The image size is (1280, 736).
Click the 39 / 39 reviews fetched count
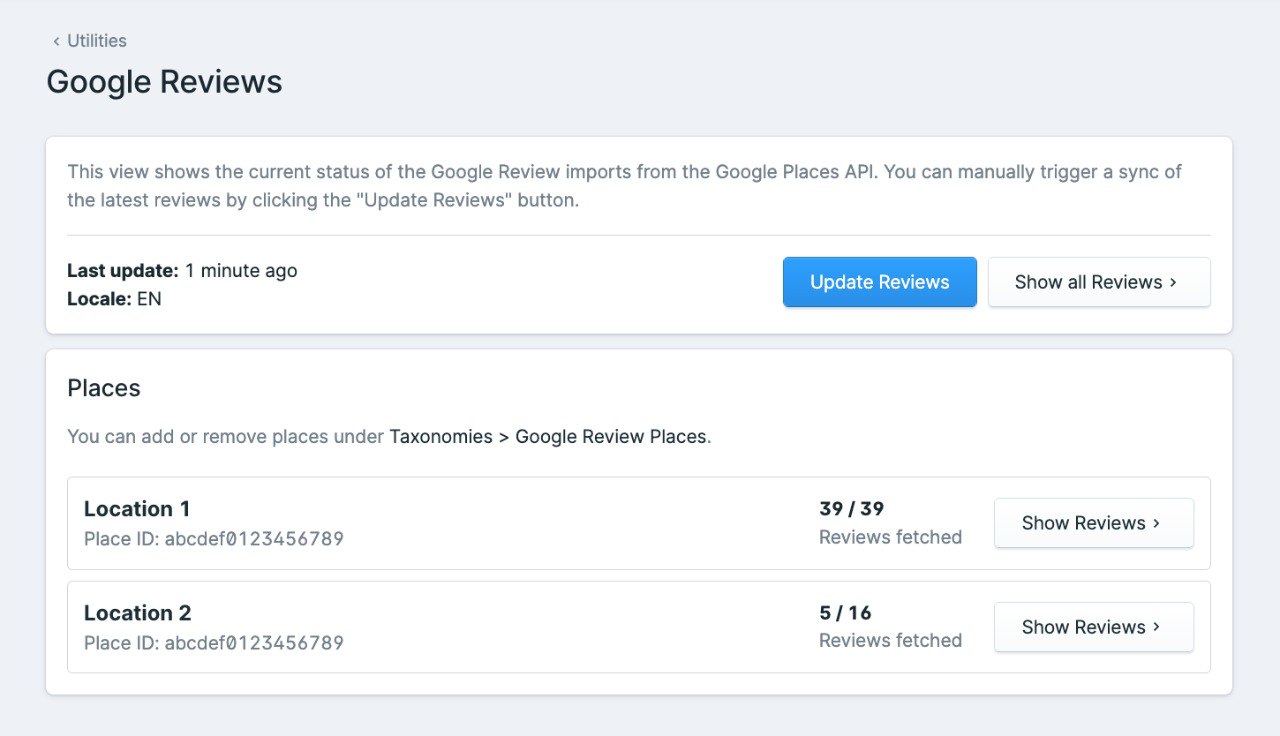click(x=851, y=509)
